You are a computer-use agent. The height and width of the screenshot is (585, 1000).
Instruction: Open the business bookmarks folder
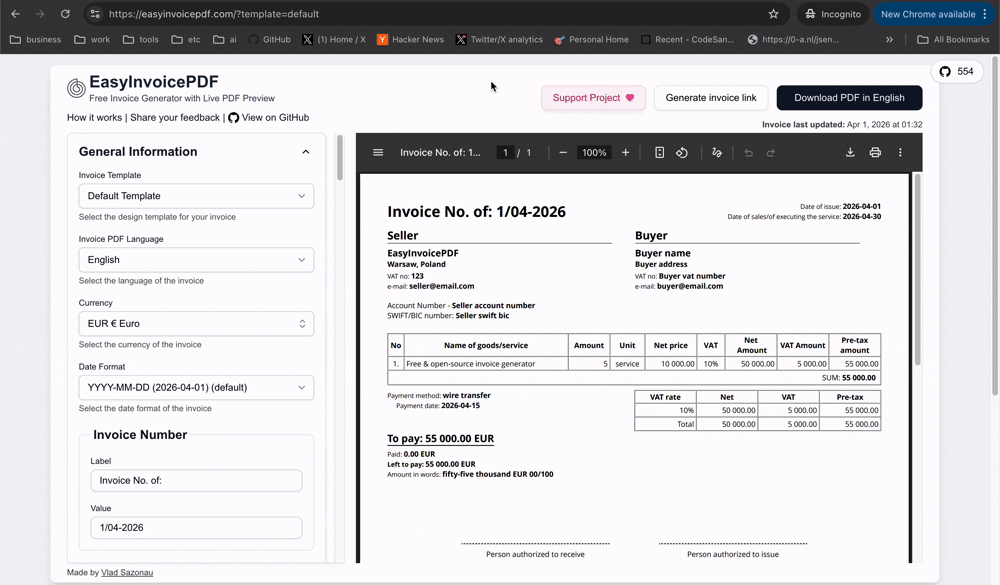(x=36, y=40)
